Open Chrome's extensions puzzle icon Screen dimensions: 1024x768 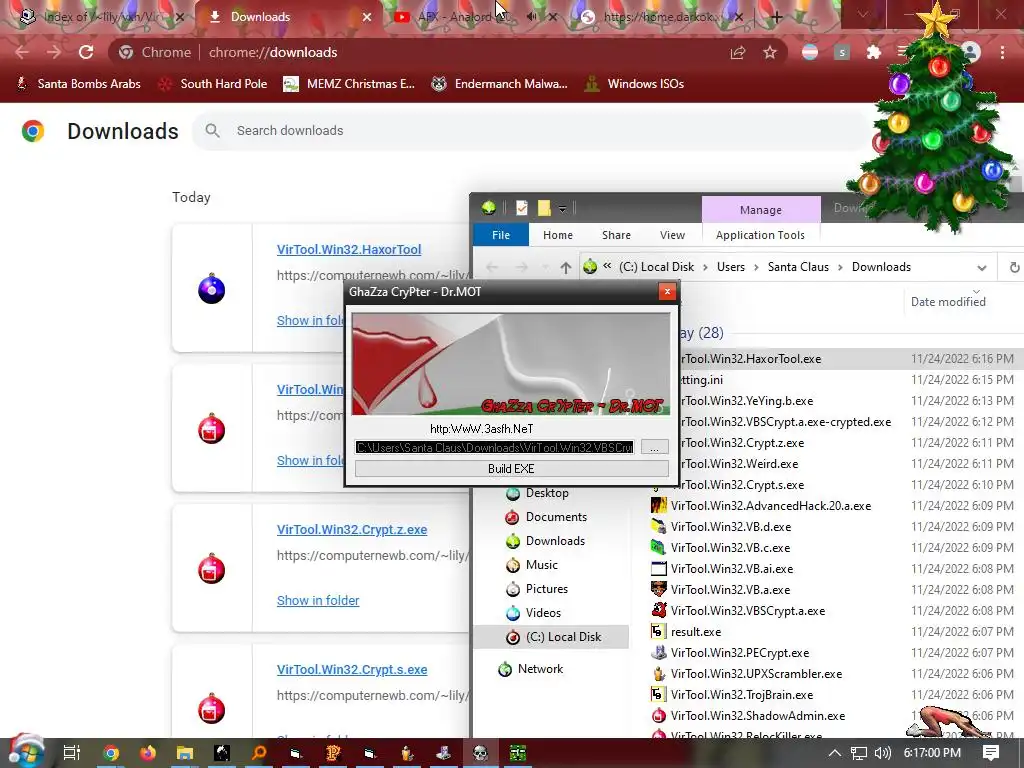(874, 52)
